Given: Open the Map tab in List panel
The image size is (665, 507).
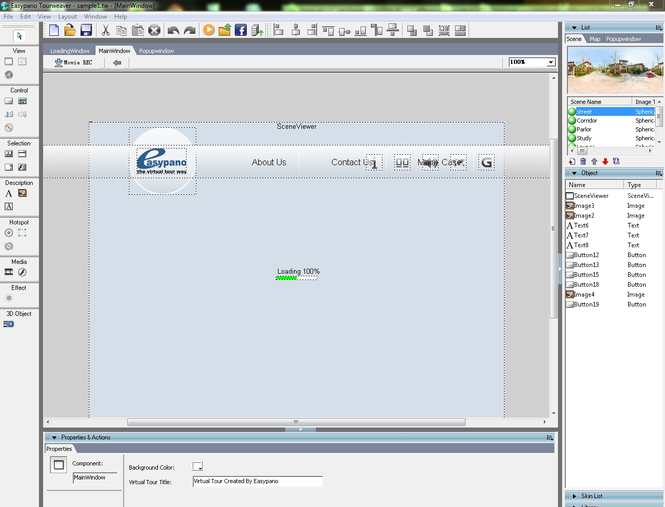Looking at the screenshot, I should [595, 39].
